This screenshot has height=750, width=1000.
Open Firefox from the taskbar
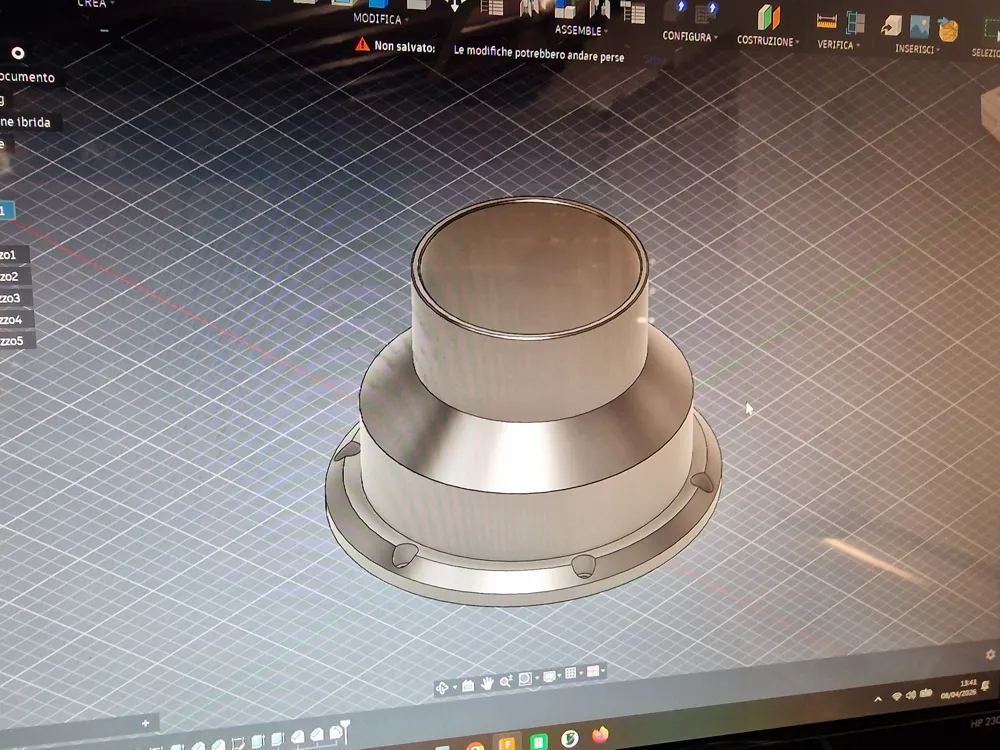599,735
